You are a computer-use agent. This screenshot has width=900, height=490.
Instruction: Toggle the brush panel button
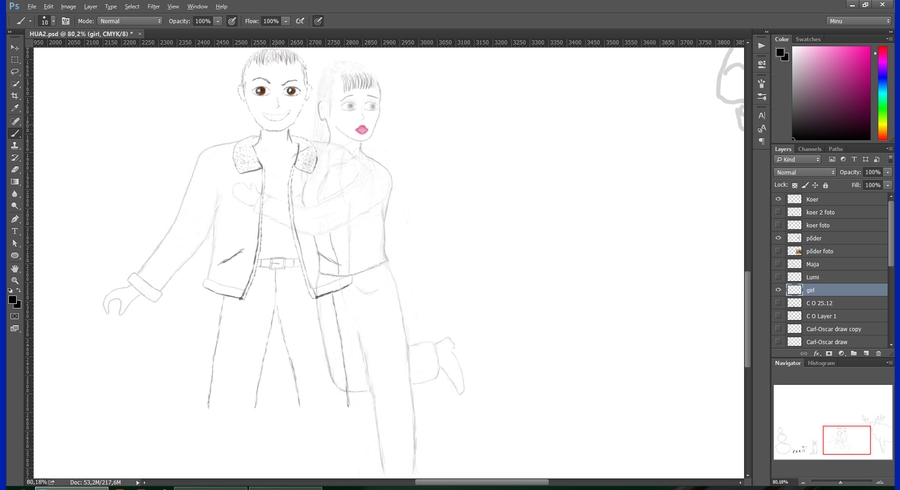(65, 21)
